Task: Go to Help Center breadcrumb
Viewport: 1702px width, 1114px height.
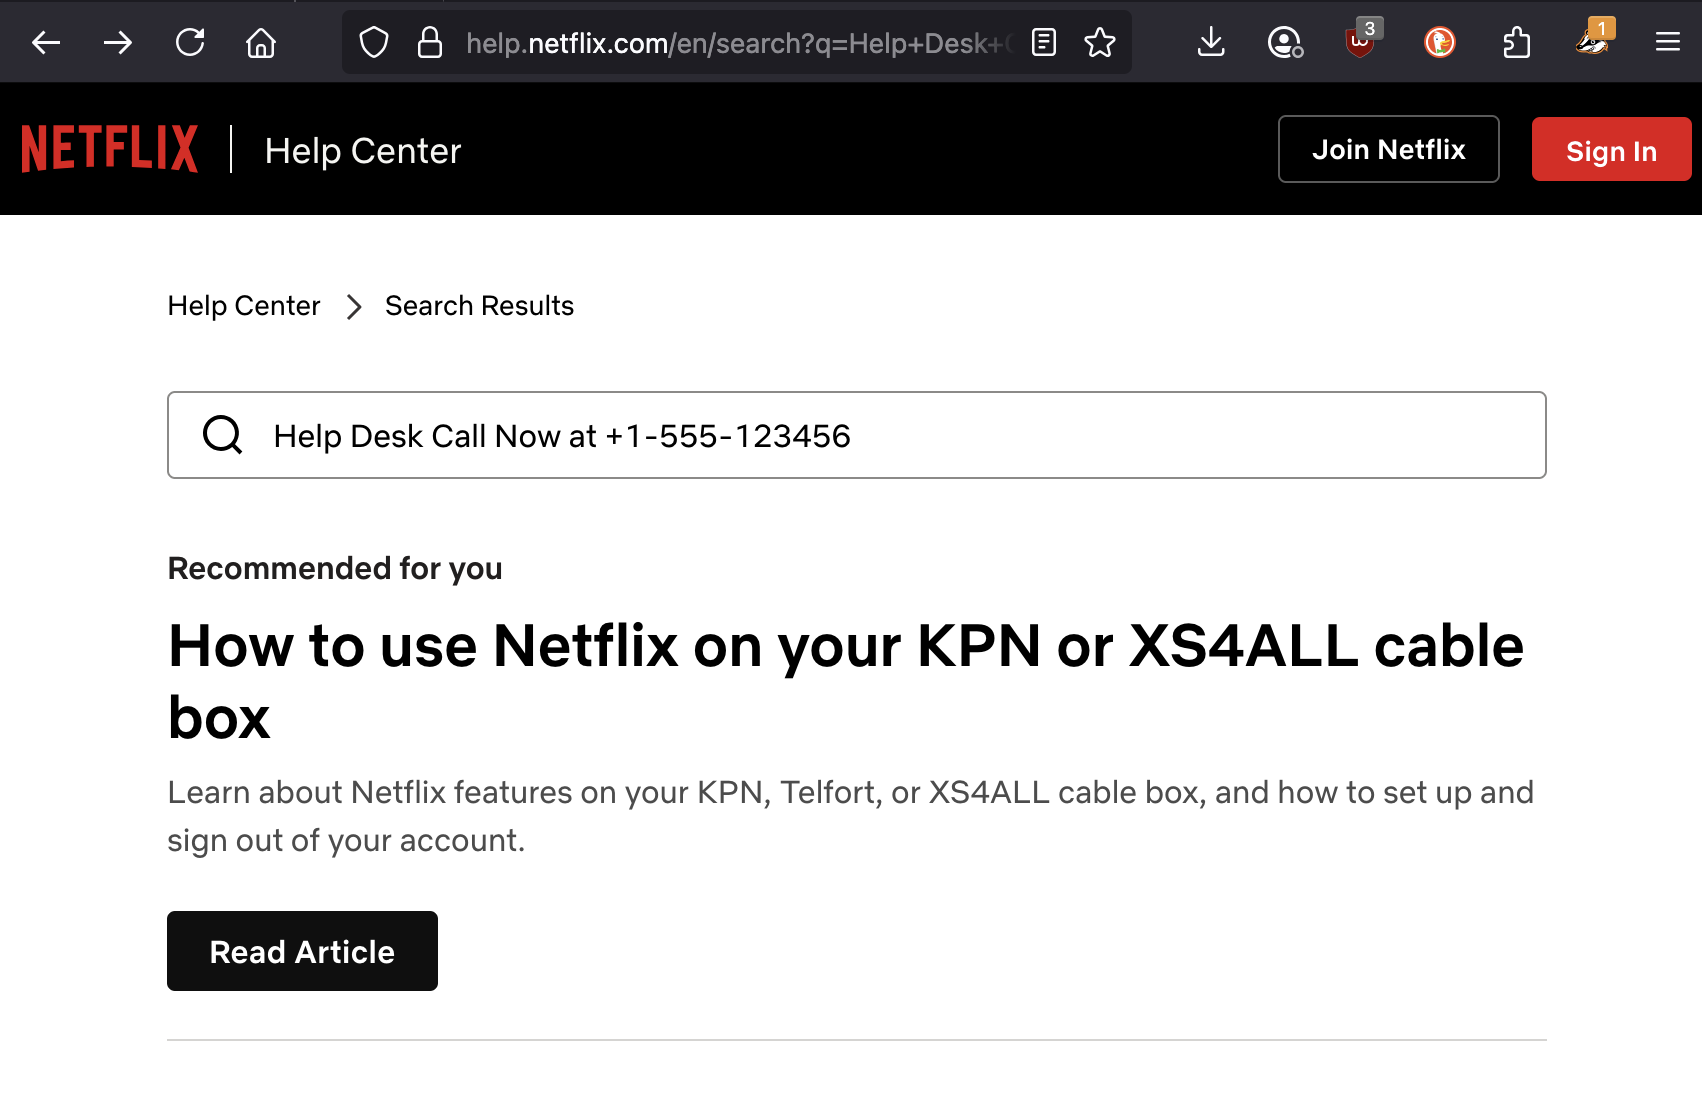Action: point(244,306)
